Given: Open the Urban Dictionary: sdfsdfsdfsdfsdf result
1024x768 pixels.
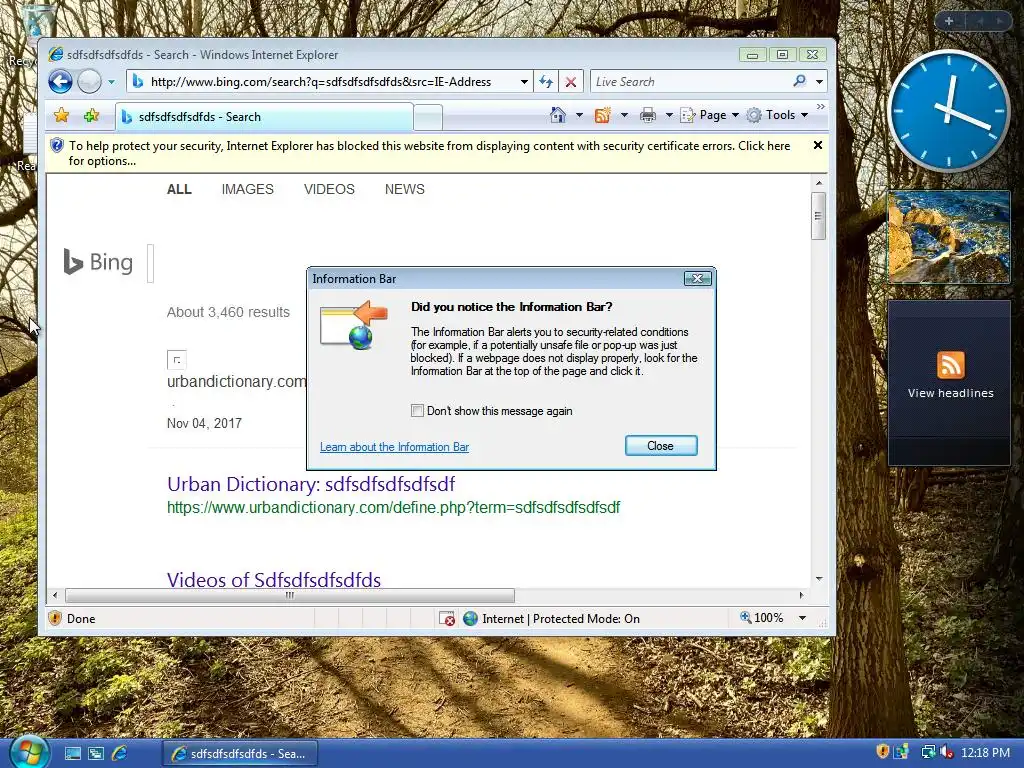Looking at the screenshot, I should [x=311, y=484].
